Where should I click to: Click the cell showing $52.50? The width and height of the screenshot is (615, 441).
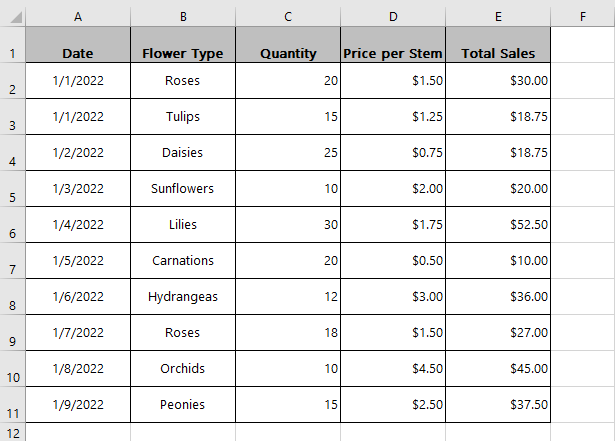point(498,225)
